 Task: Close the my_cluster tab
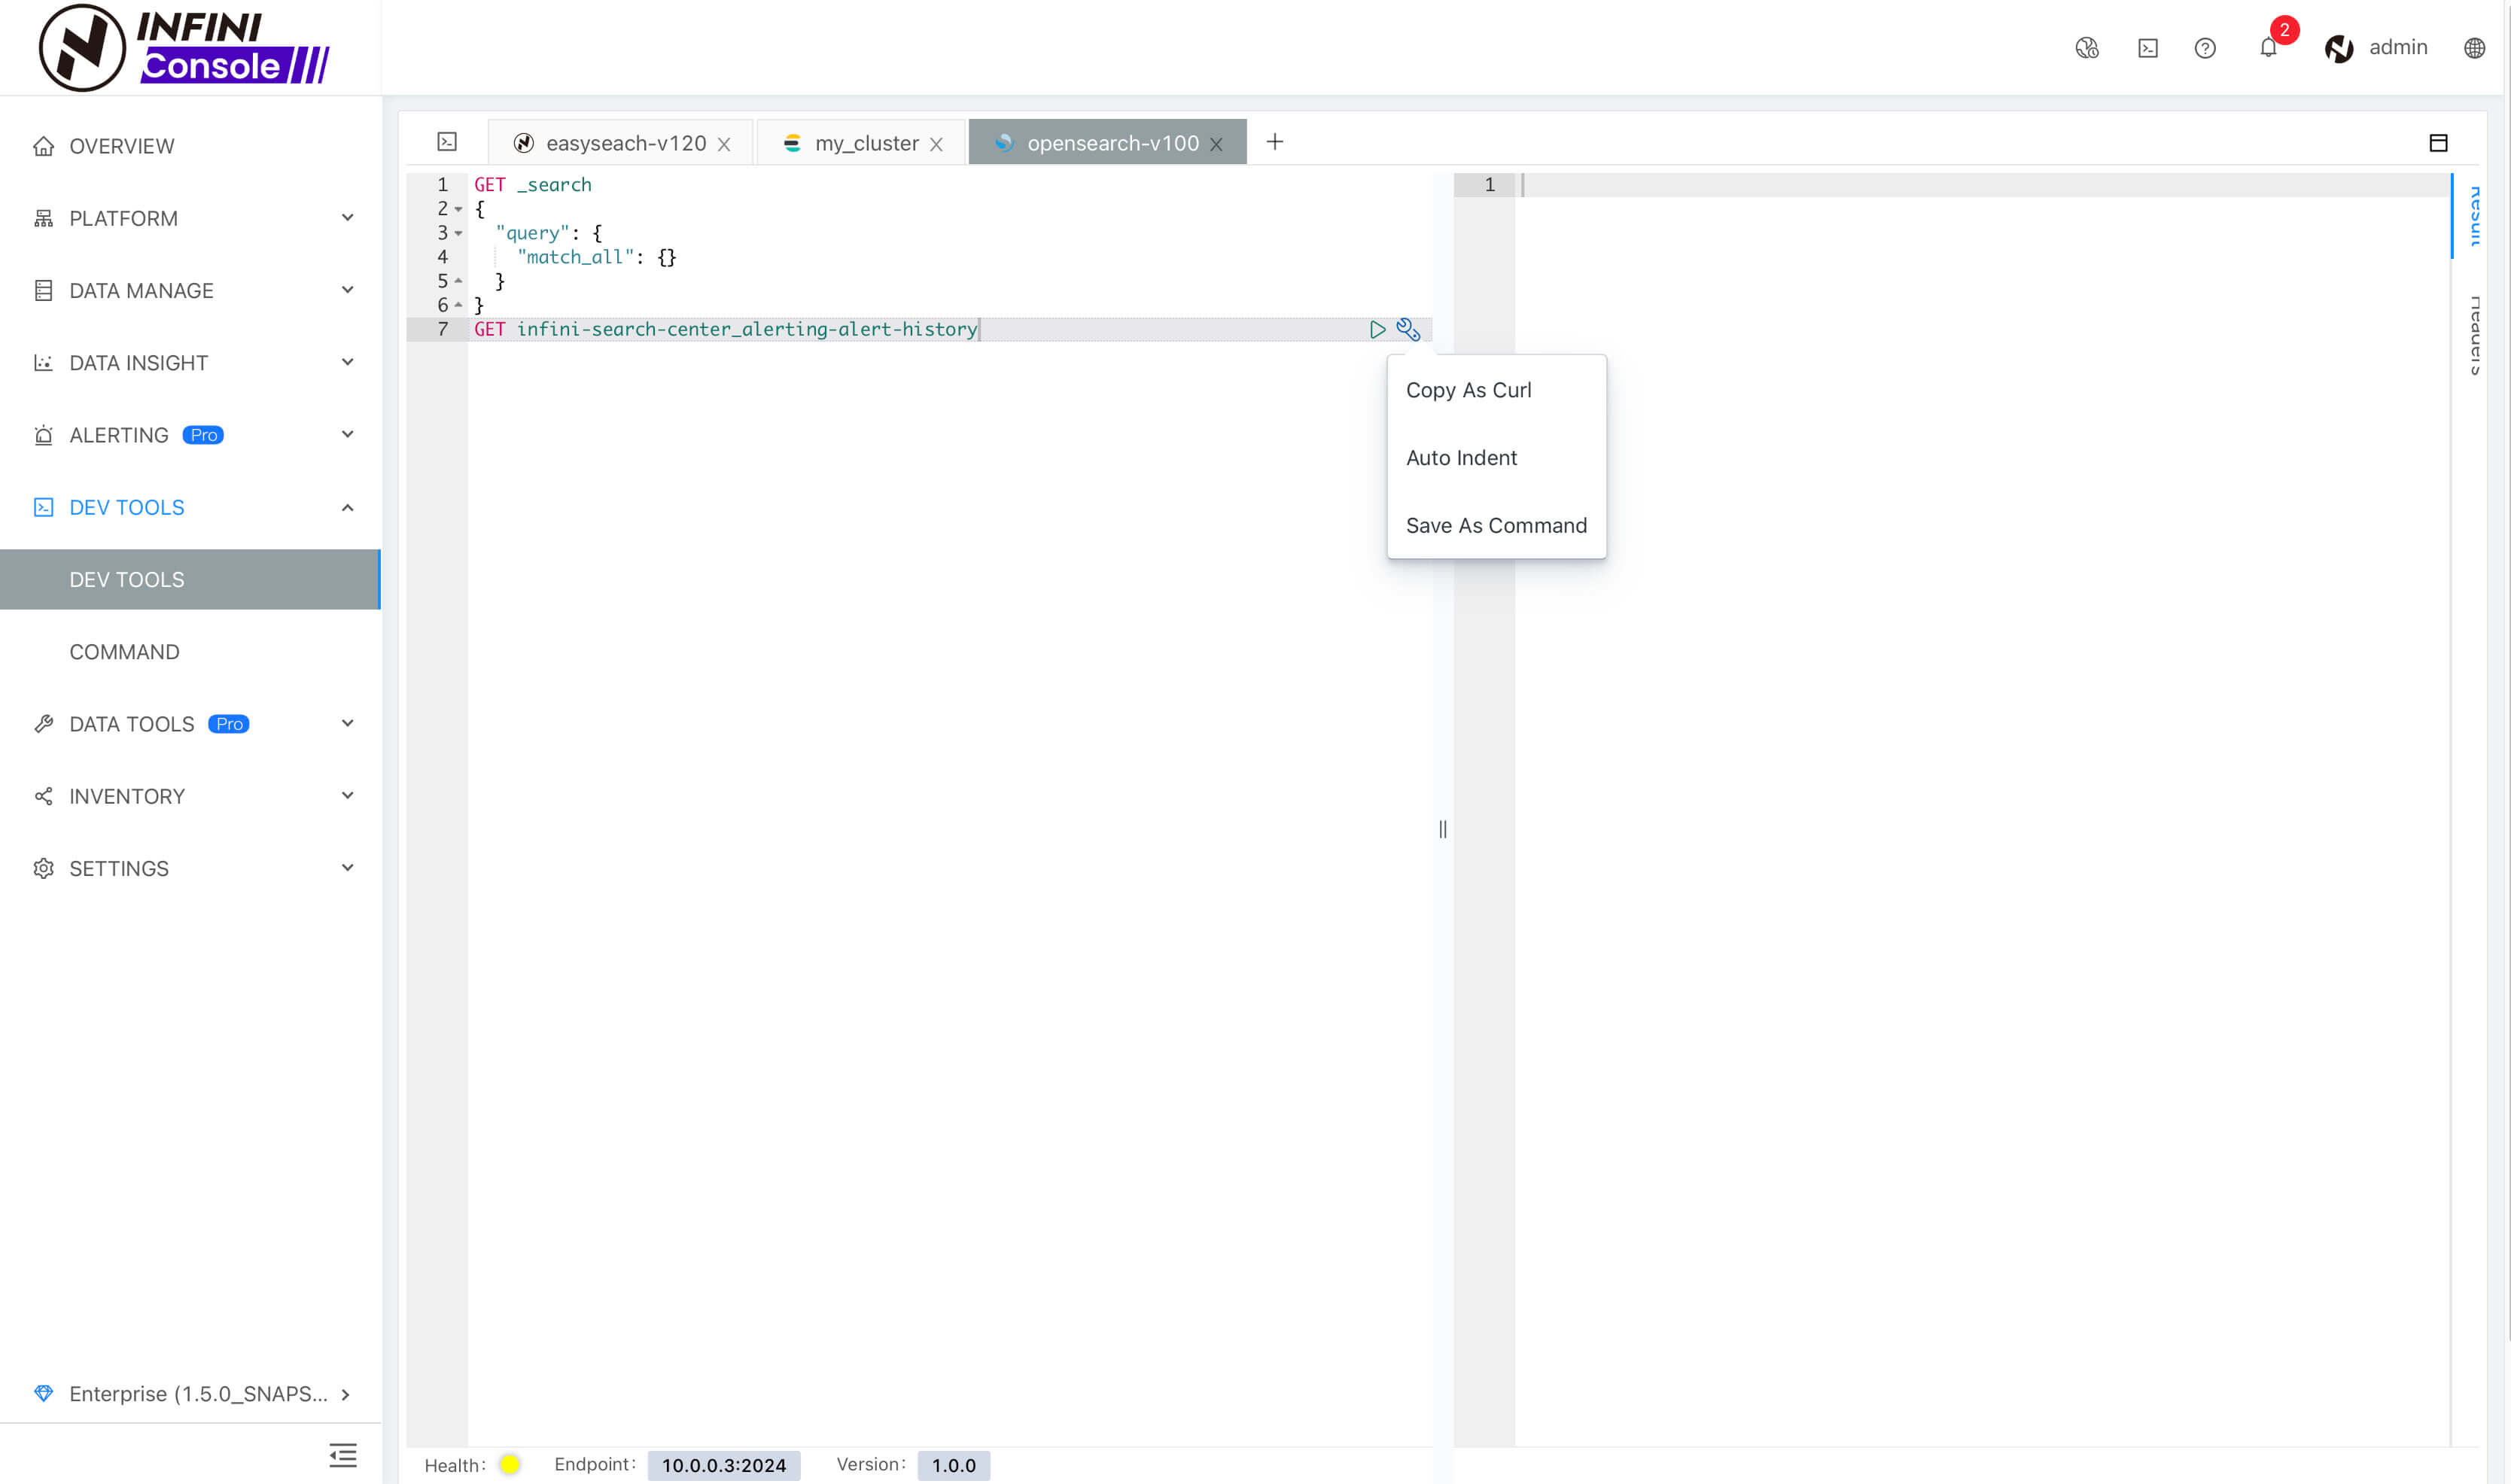coord(936,144)
